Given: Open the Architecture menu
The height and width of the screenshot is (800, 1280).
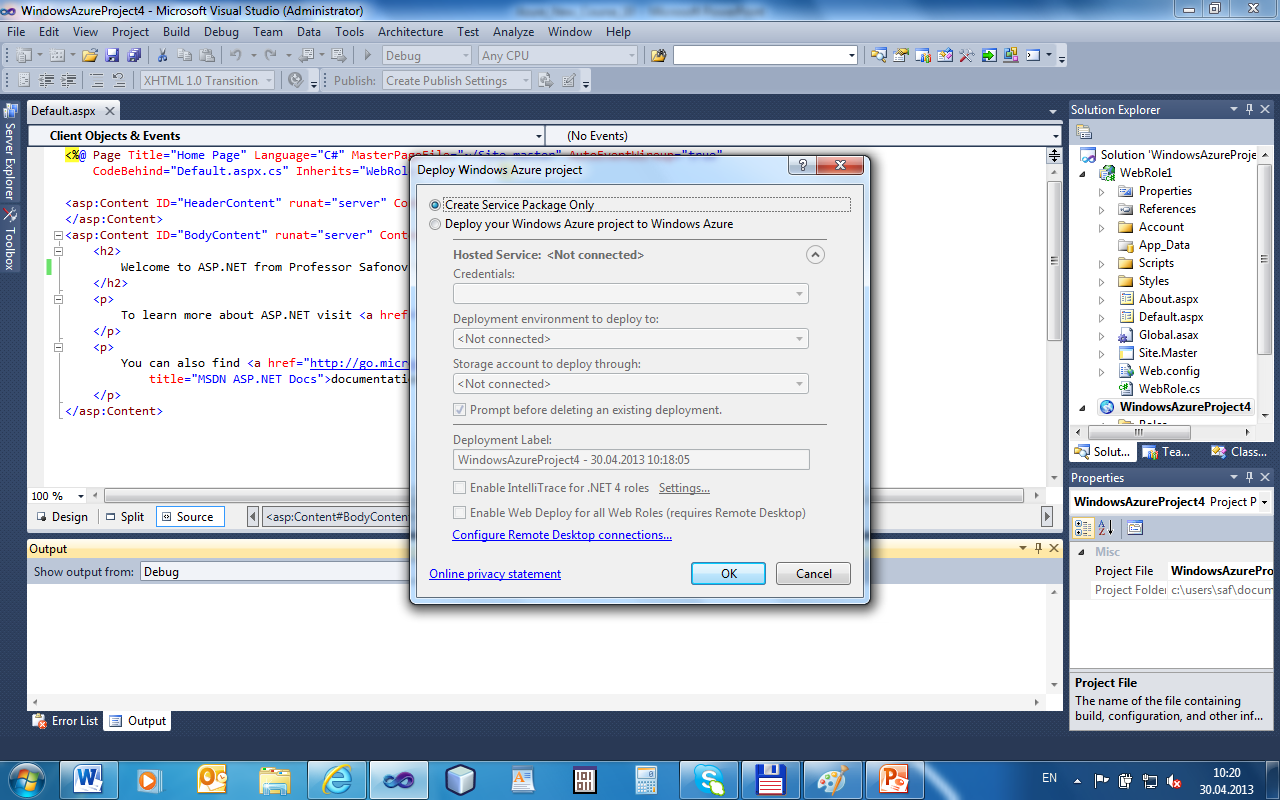Looking at the screenshot, I should click(410, 32).
